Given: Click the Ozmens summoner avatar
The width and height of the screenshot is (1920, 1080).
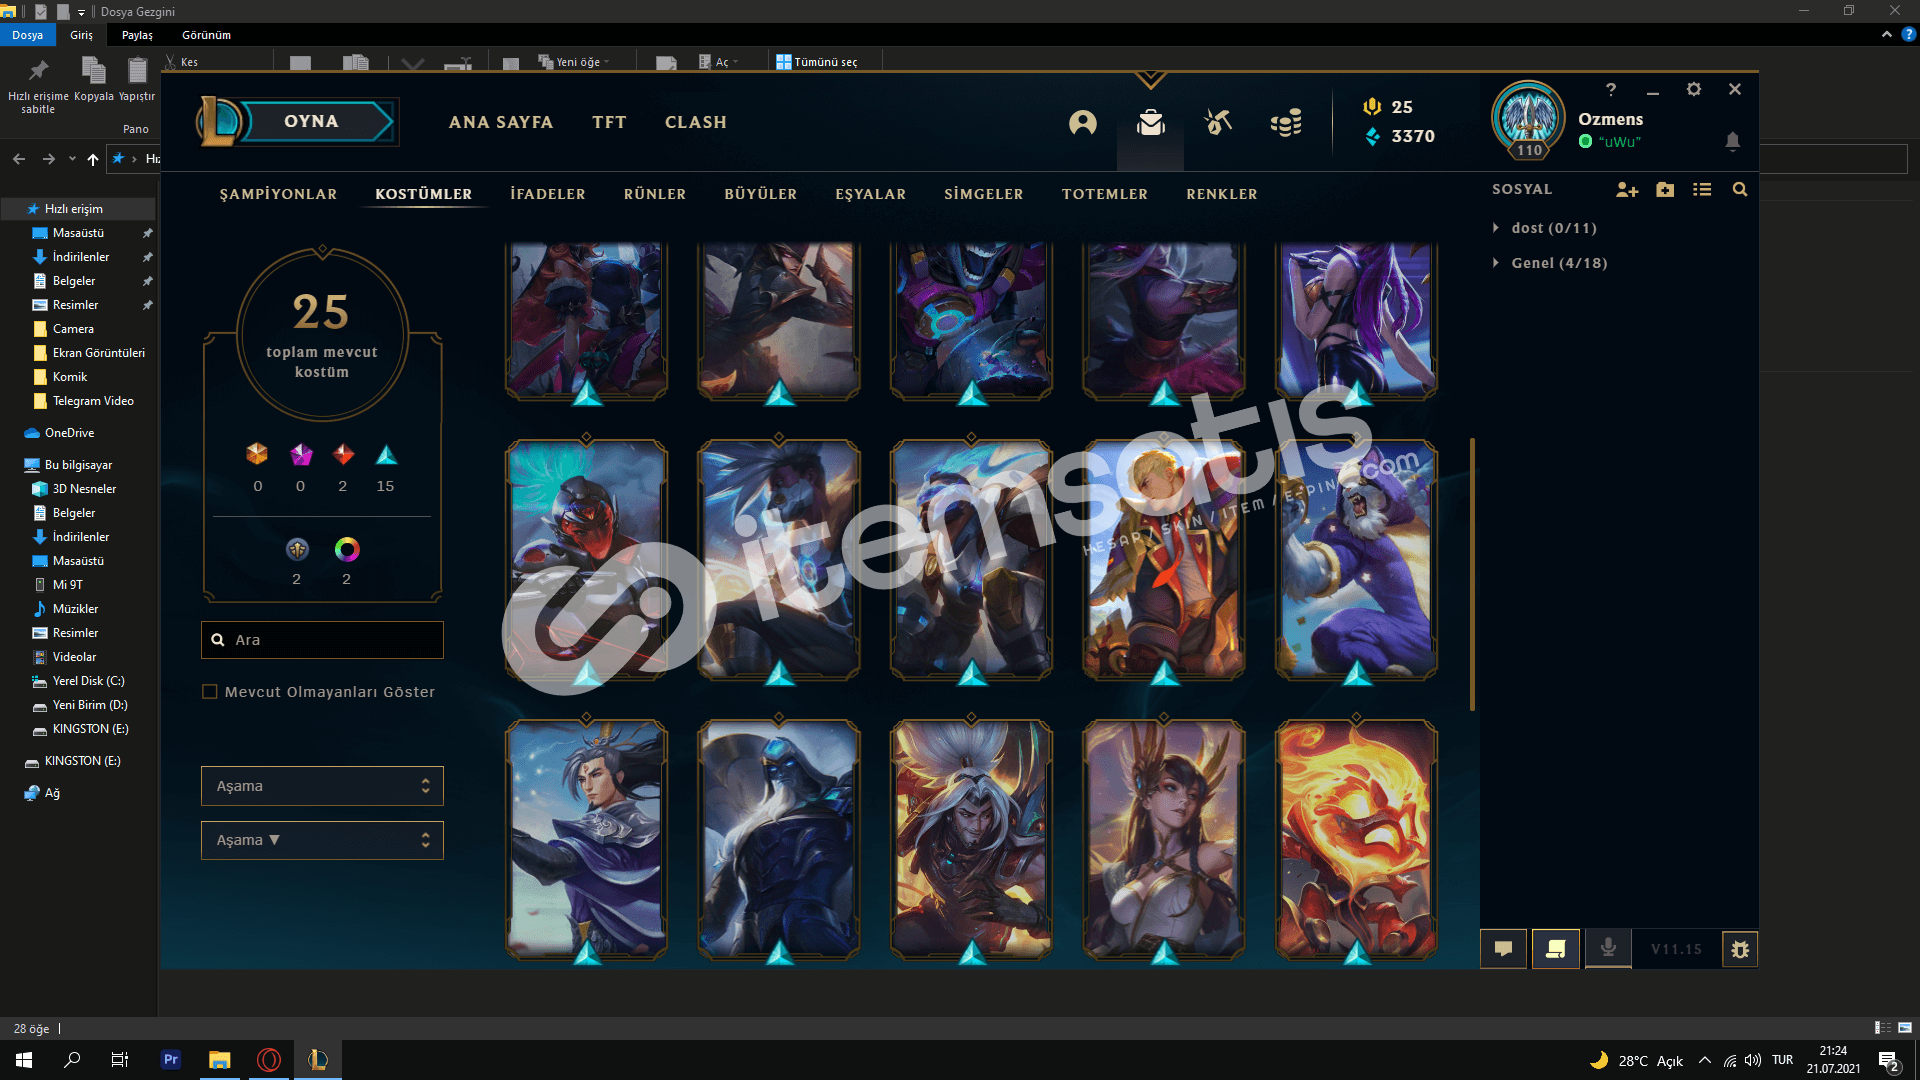Looking at the screenshot, I should [x=1528, y=119].
